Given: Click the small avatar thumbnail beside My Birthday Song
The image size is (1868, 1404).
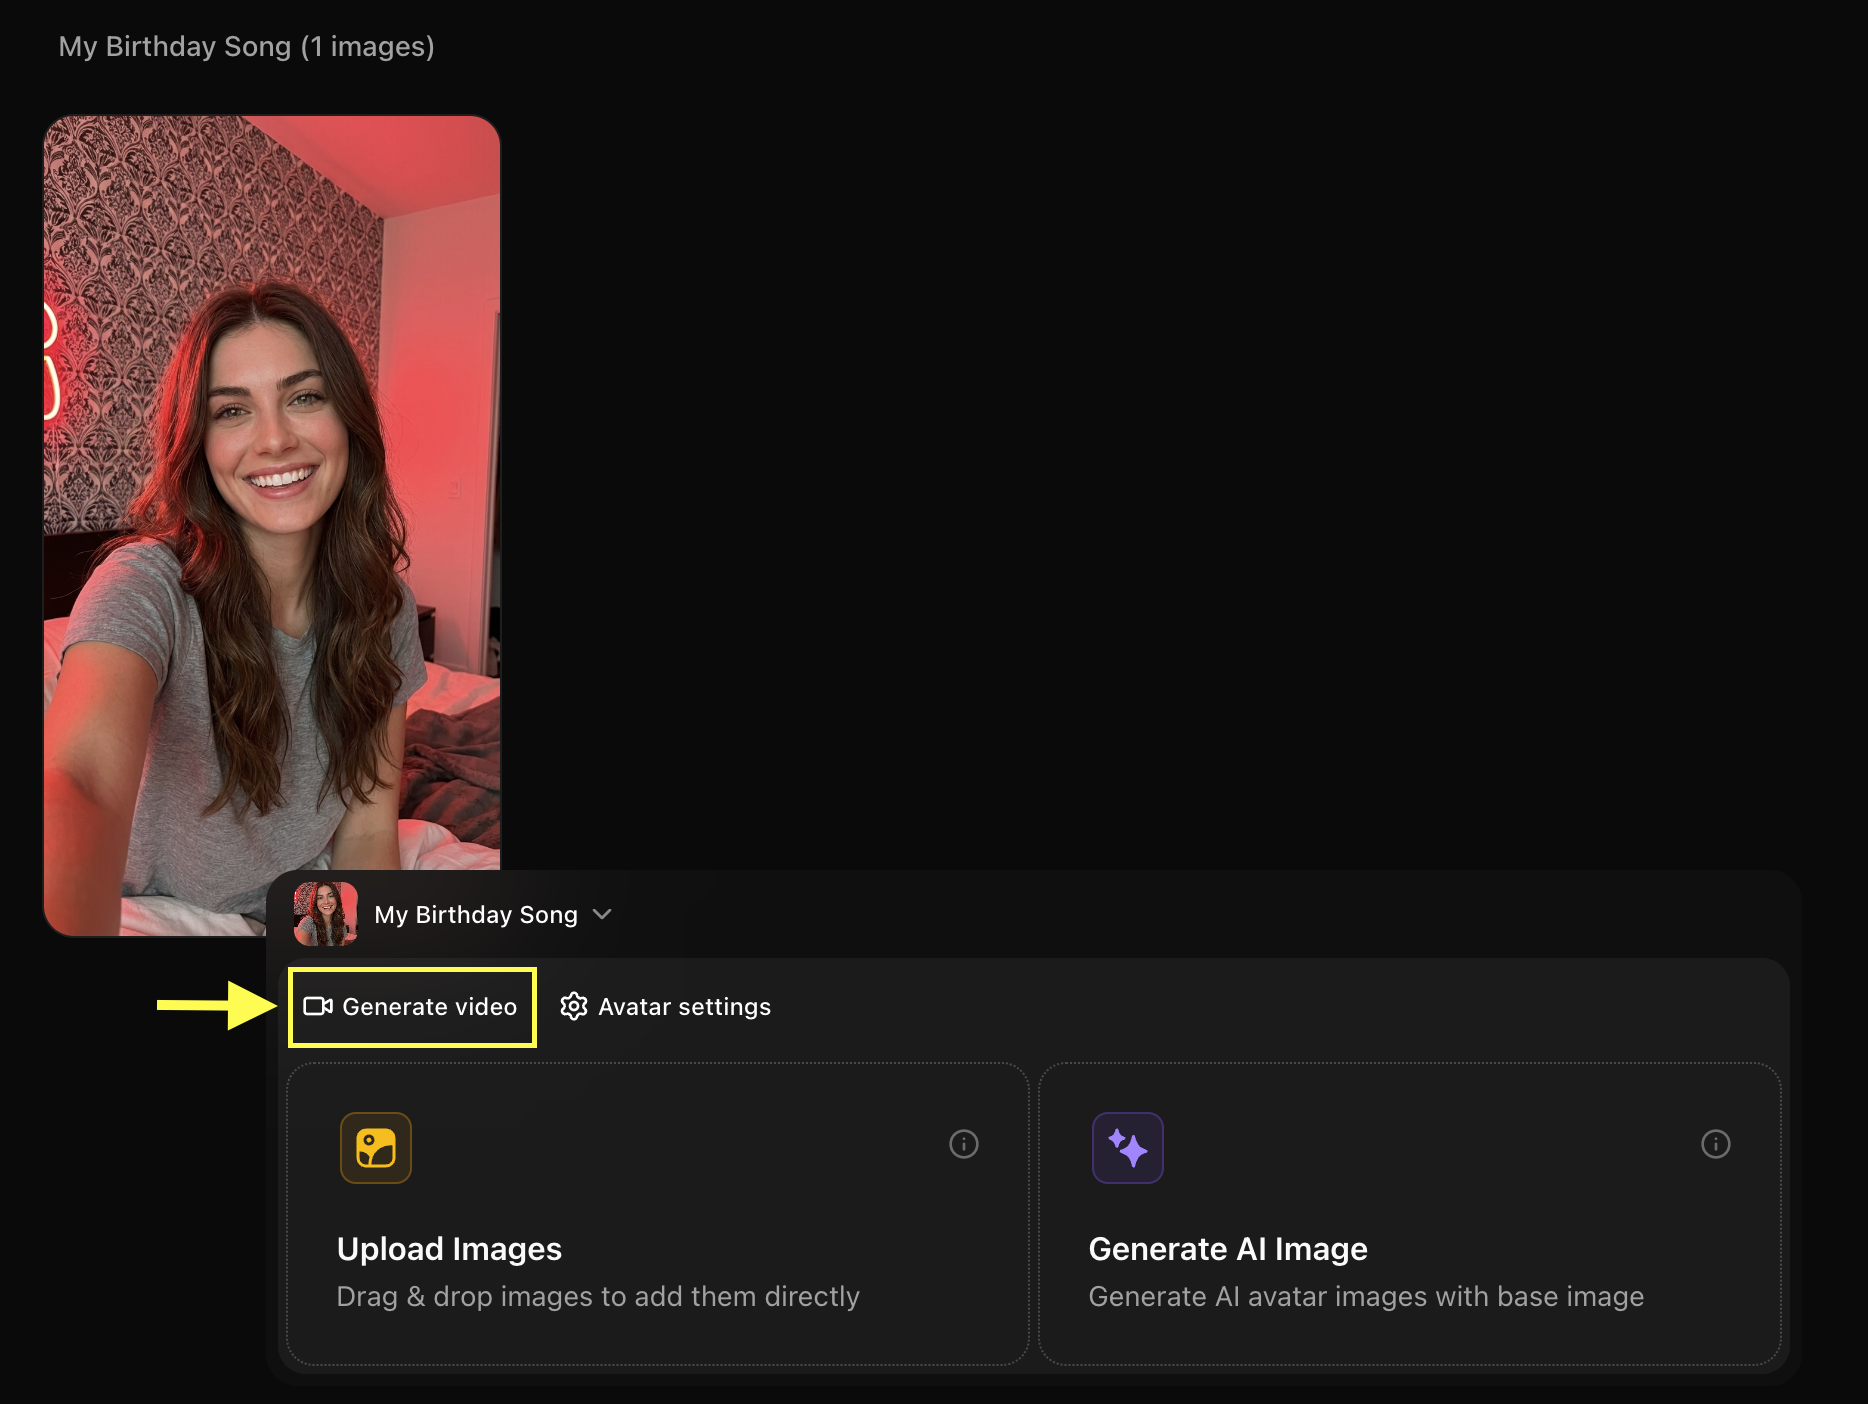Looking at the screenshot, I should (x=326, y=914).
